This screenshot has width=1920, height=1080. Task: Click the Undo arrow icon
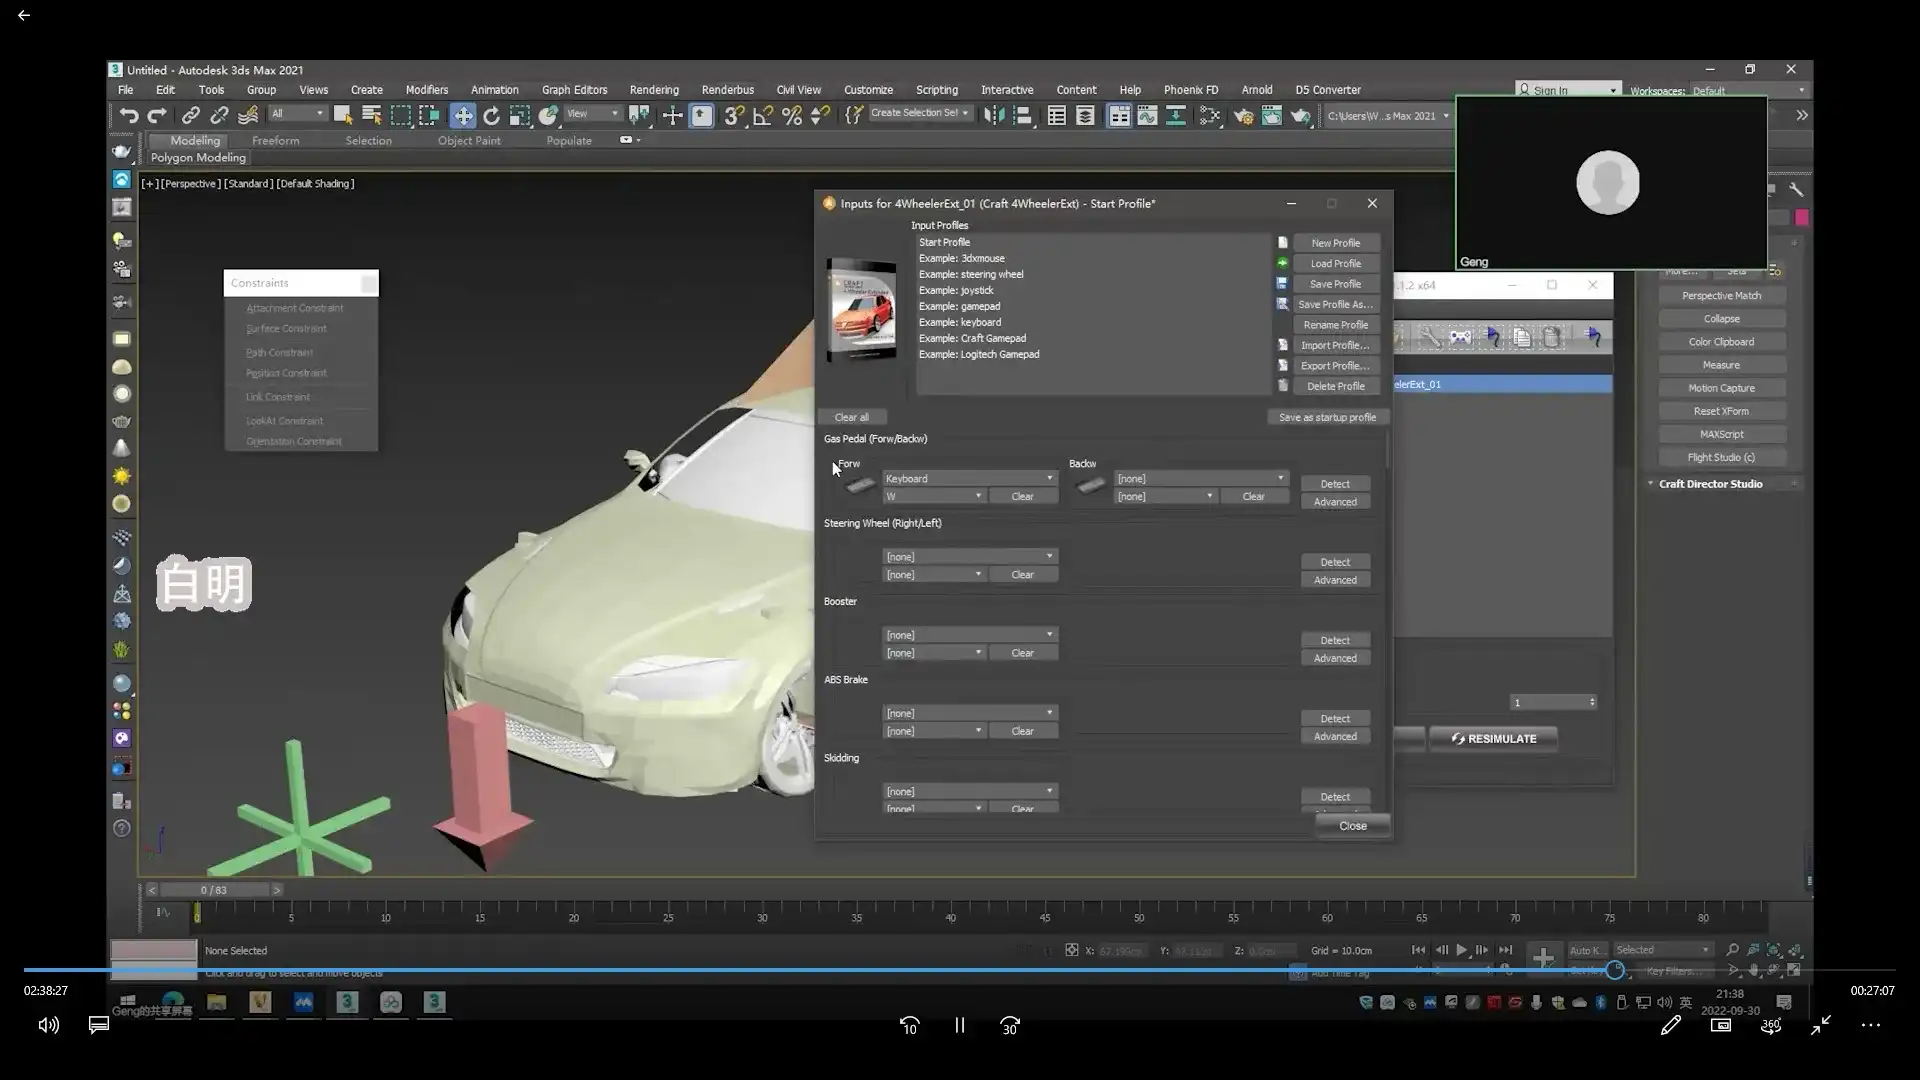[128, 116]
